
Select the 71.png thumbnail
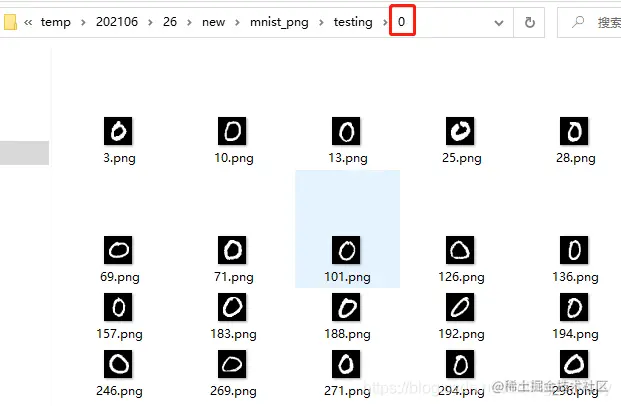coord(232,250)
